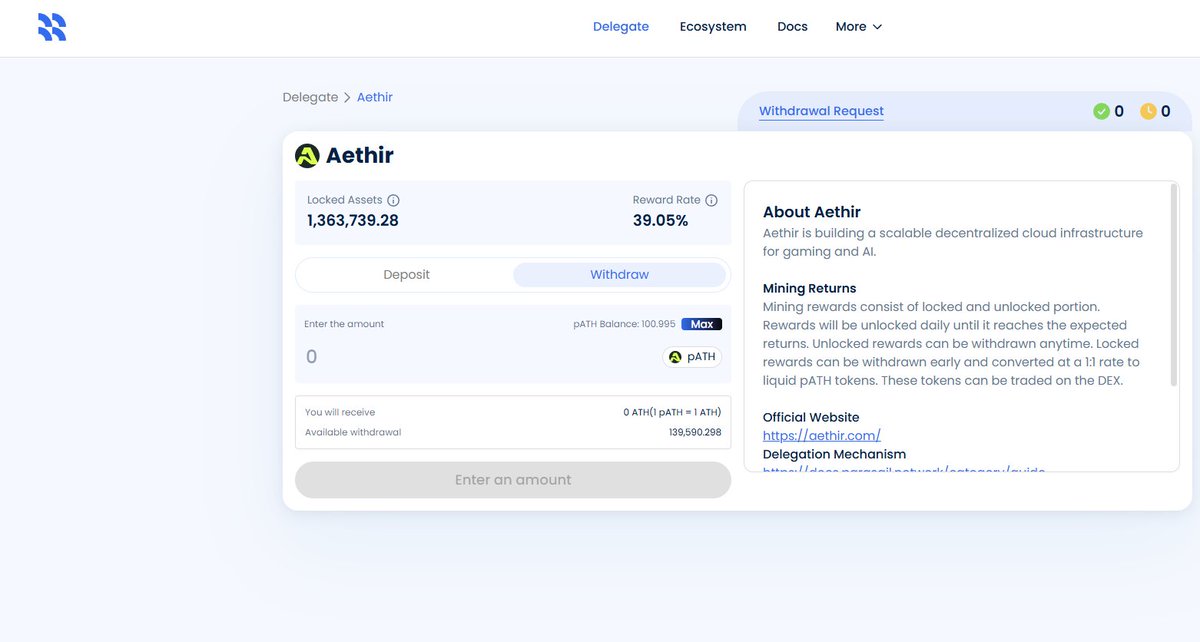1200x642 pixels.
Task: Click the pending withdrawals count 0
Action: (1166, 112)
